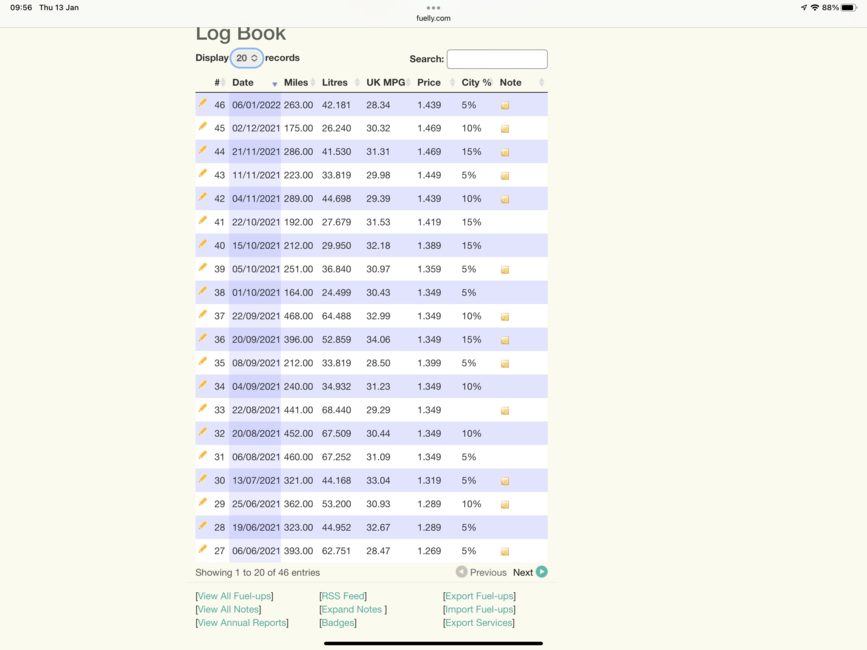This screenshot has width=867, height=650.
Task: Edit fuel-up entry 27 with pencil icon
Action: click(202, 549)
